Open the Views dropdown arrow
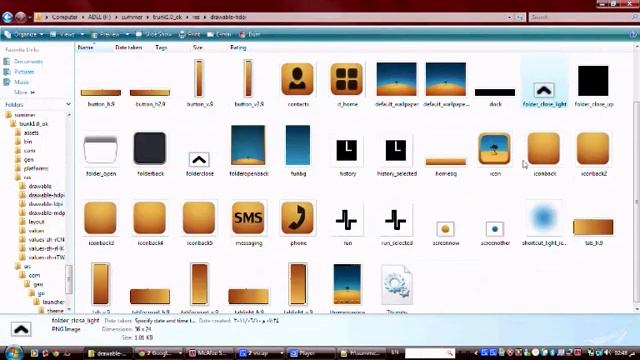Screen dimensions: 640x360 (x=82, y=35)
